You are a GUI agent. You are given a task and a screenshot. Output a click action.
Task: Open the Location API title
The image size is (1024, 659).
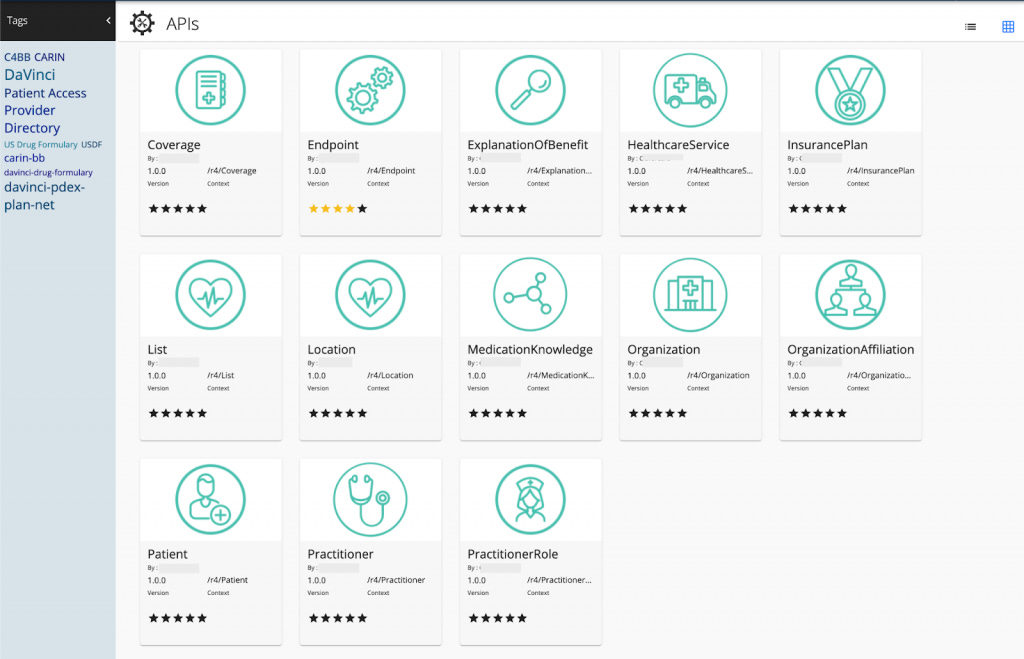[x=332, y=349]
